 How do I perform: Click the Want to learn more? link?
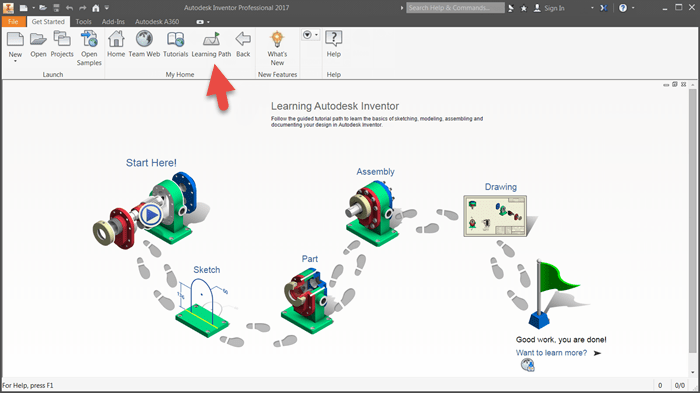551,353
